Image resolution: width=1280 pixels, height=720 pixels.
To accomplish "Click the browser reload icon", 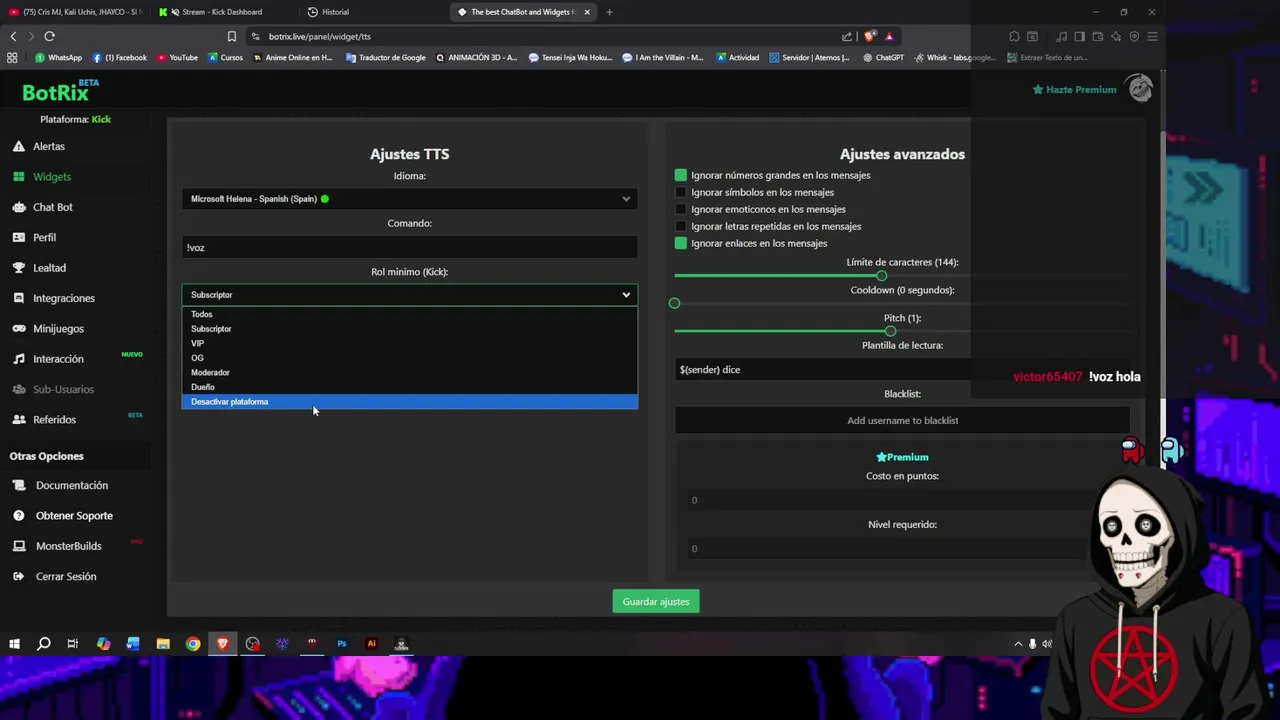I will point(49,36).
